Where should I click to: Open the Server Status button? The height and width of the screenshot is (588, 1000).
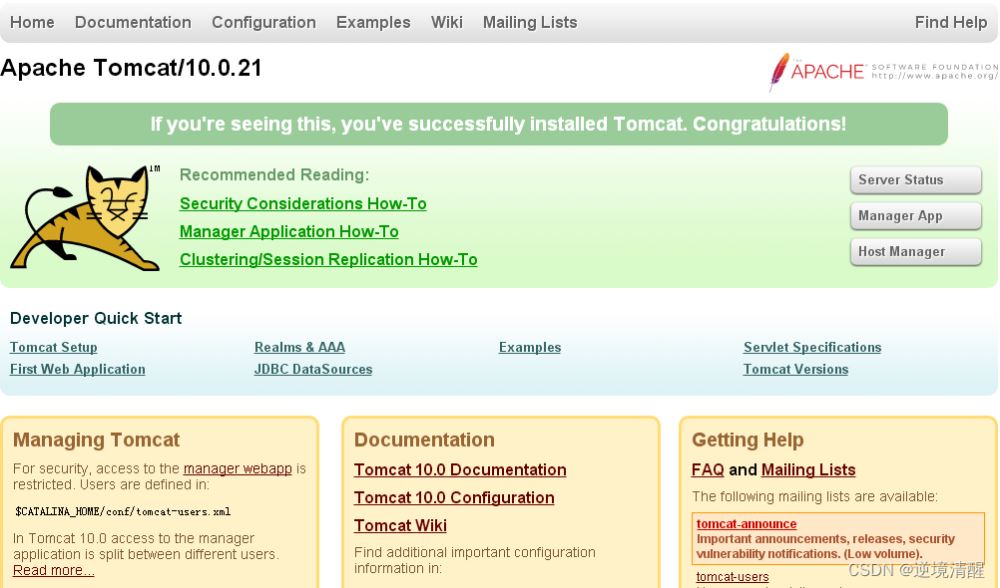click(x=915, y=180)
